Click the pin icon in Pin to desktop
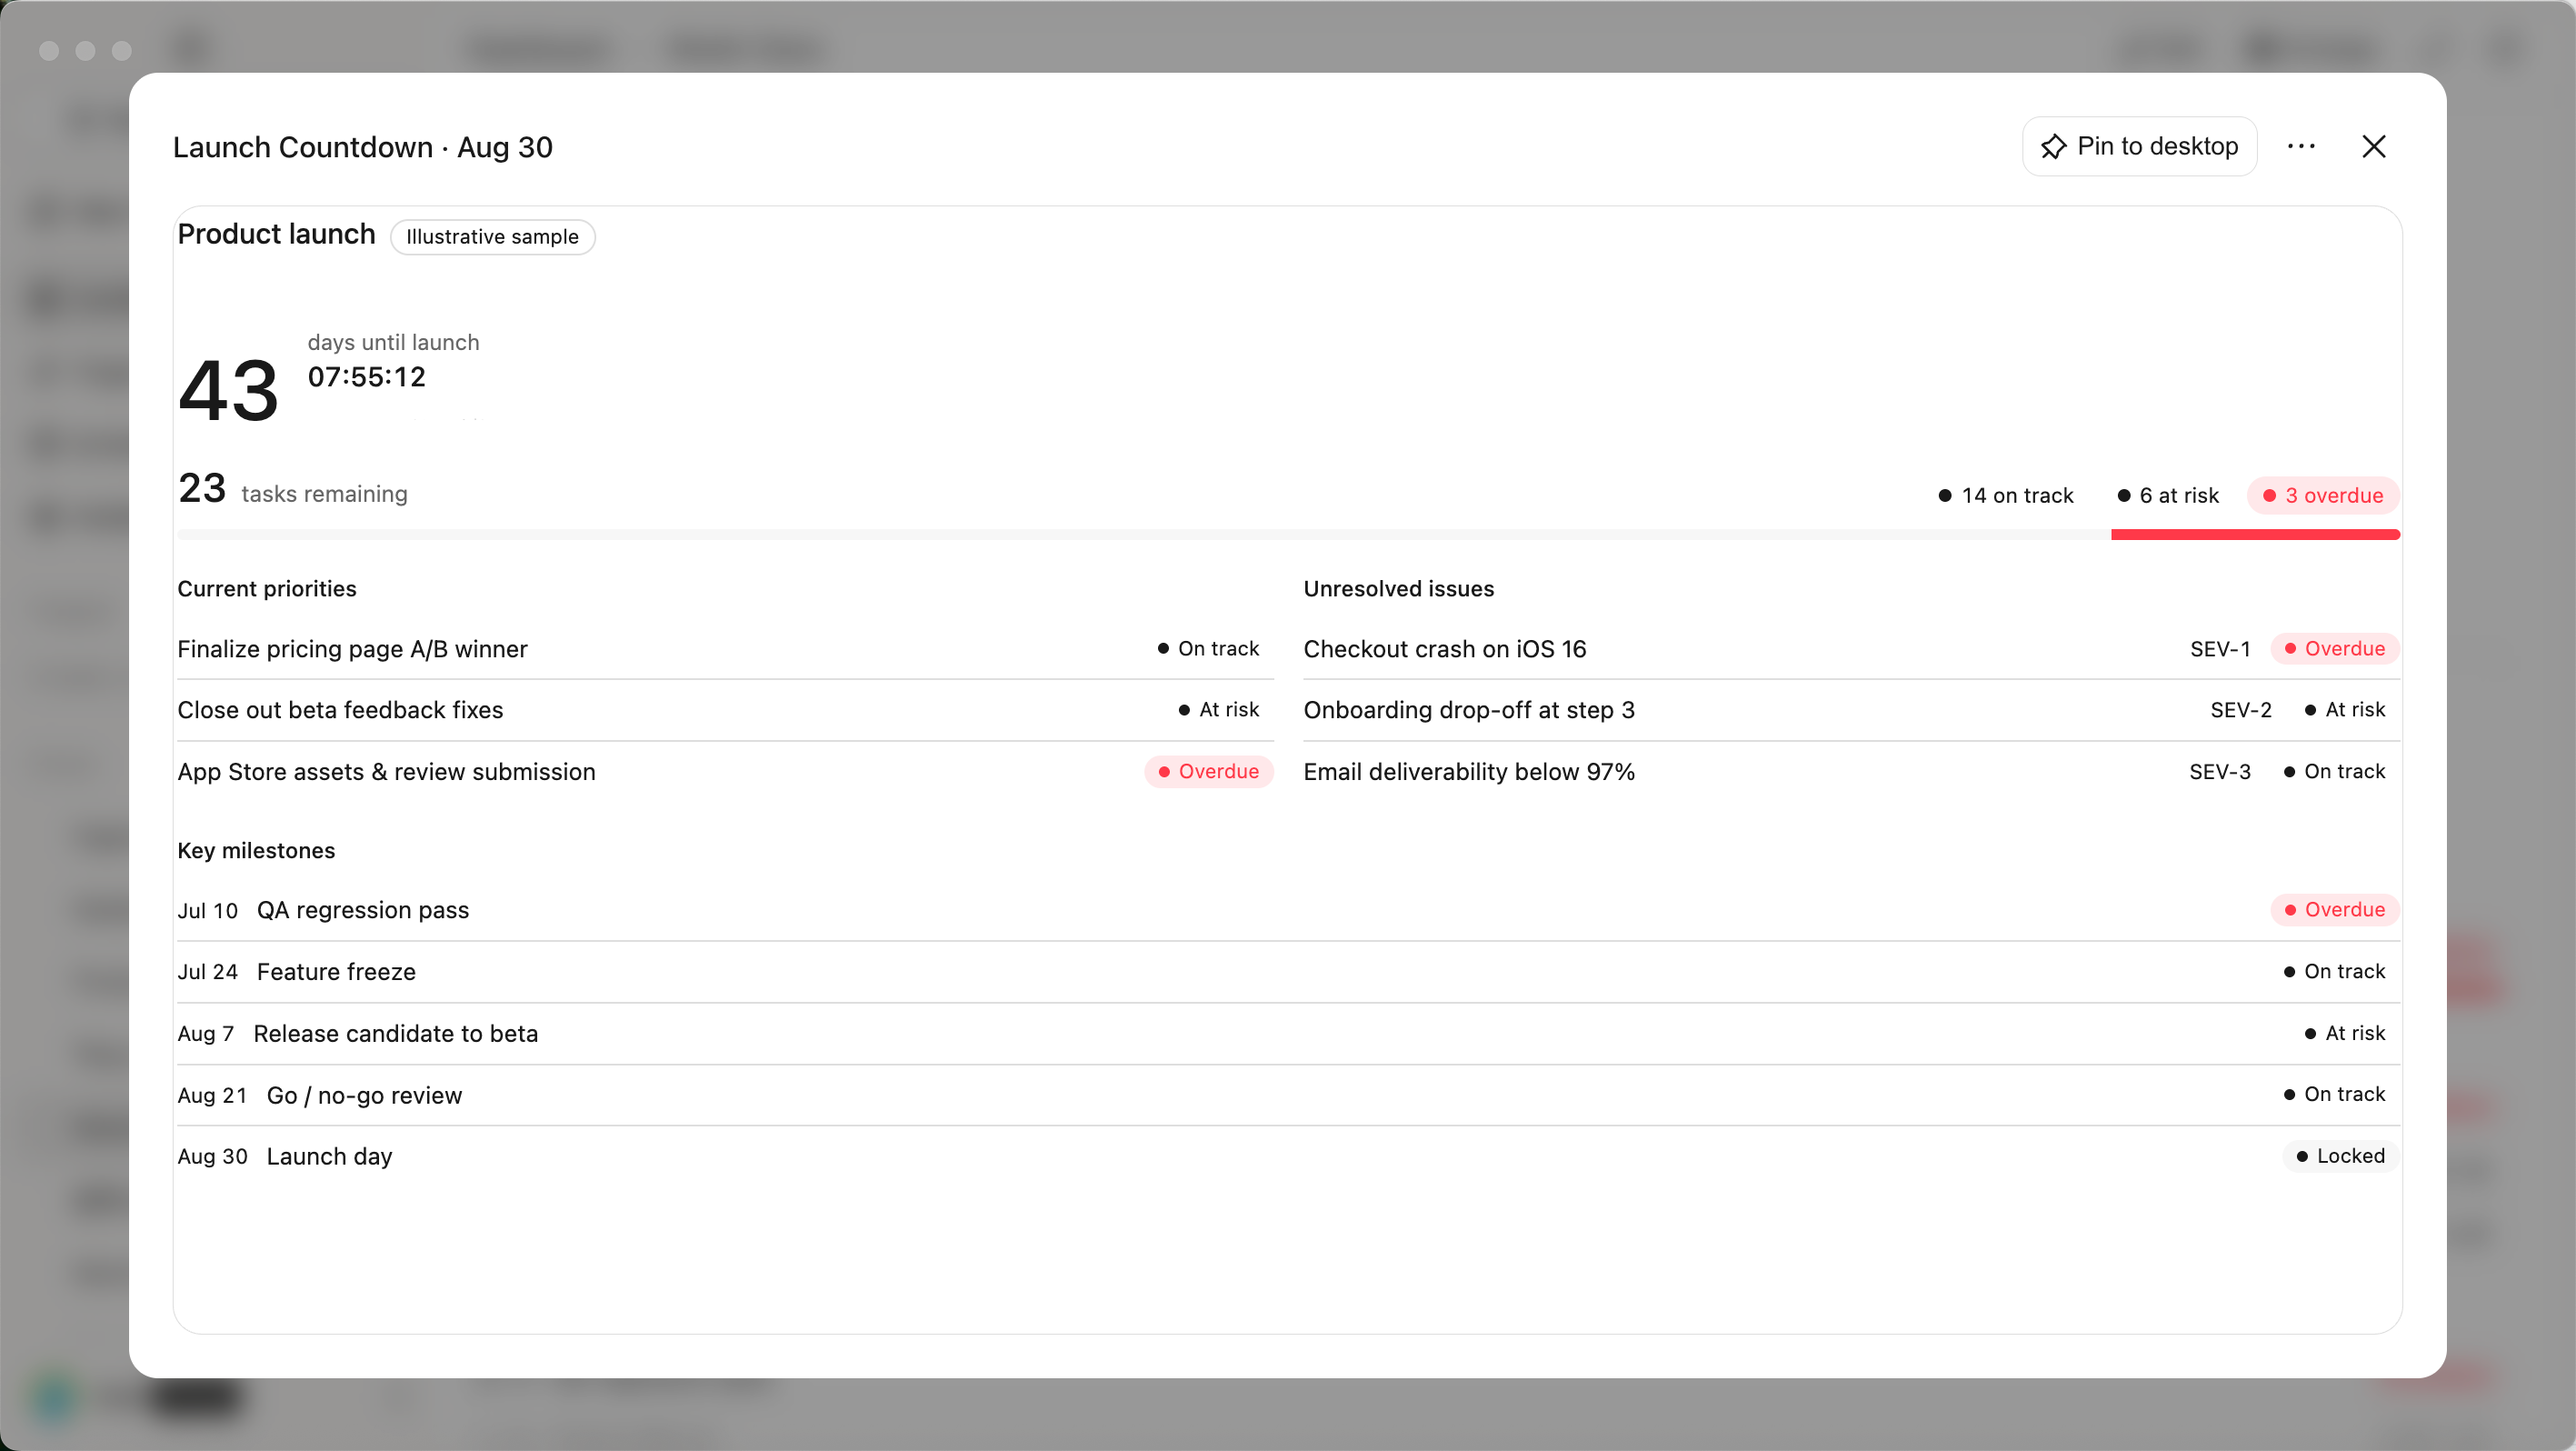The width and height of the screenshot is (2576, 1451). point(2053,147)
